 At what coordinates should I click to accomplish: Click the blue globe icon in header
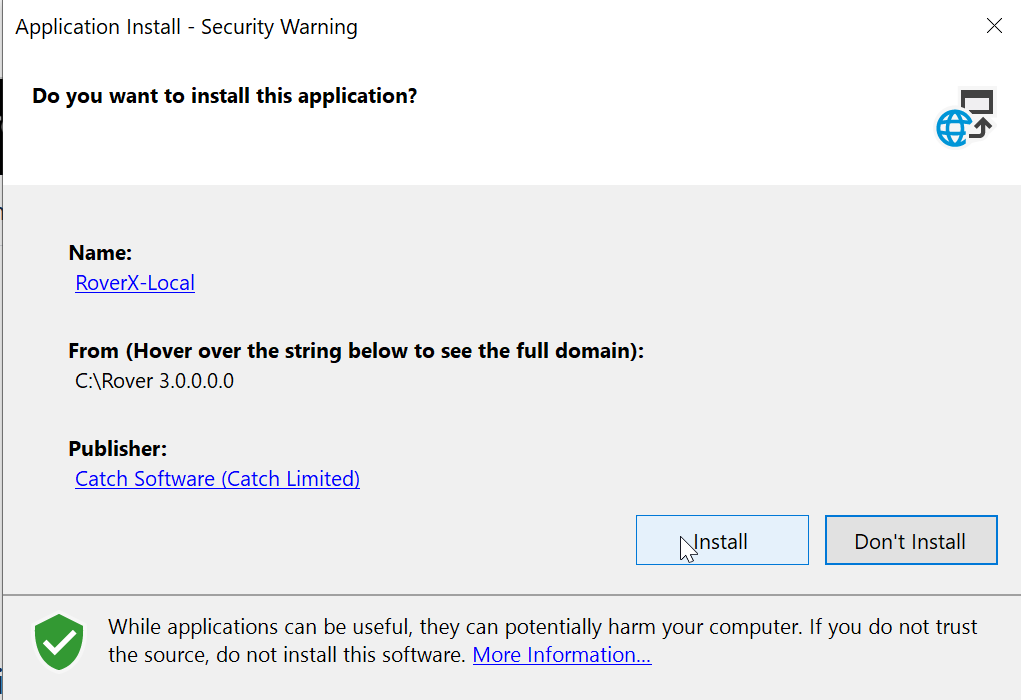click(x=953, y=128)
